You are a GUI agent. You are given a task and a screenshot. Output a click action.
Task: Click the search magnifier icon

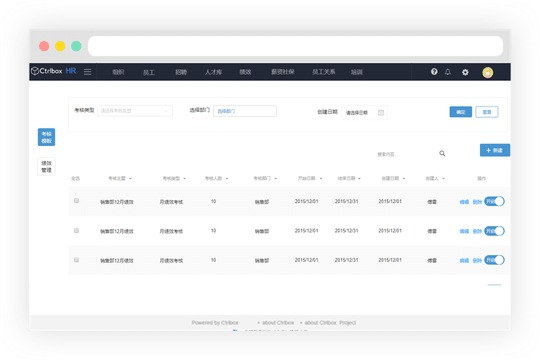click(442, 153)
